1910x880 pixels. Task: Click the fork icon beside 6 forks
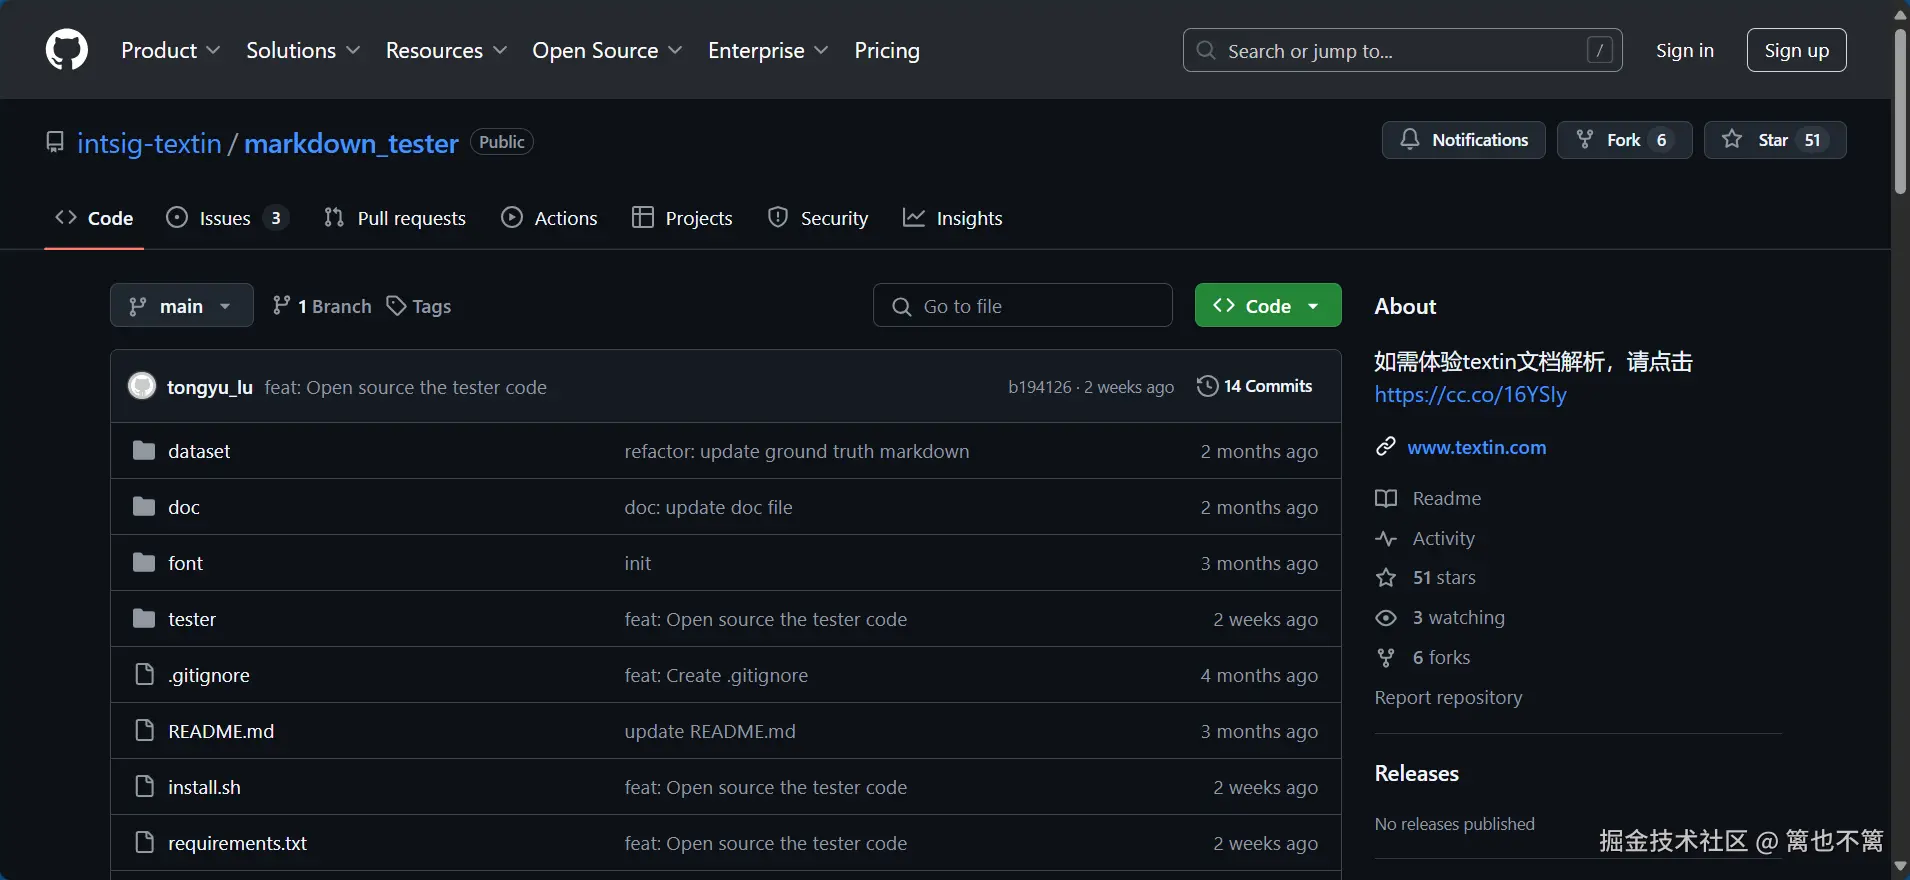tap(1386, 657)
